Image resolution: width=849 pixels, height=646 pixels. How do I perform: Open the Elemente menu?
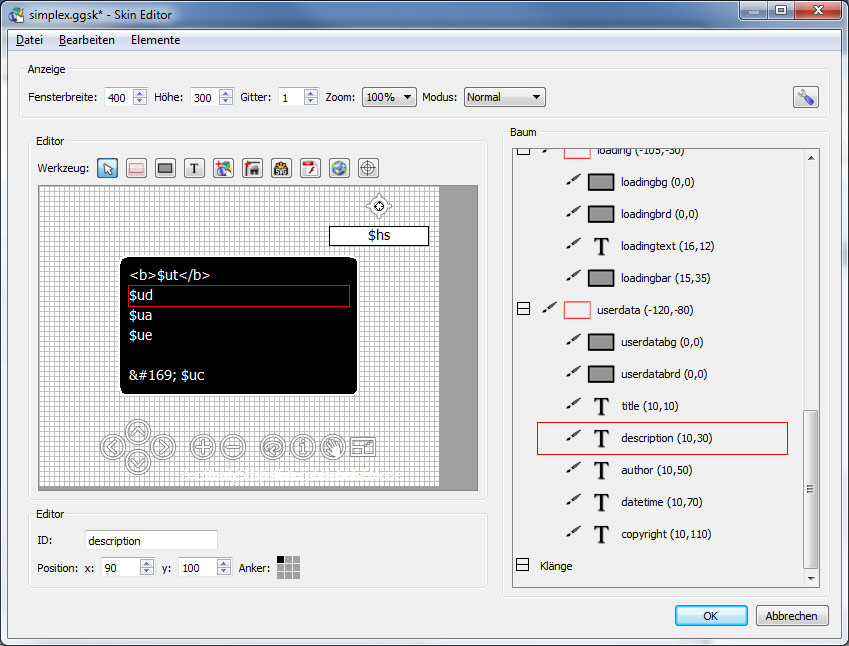(155, 40)
